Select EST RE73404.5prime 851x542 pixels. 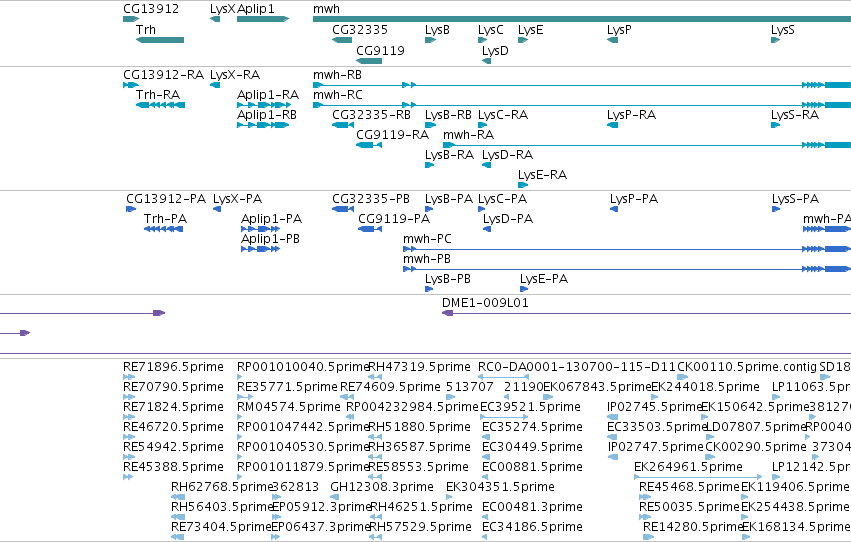click(177, 537)
